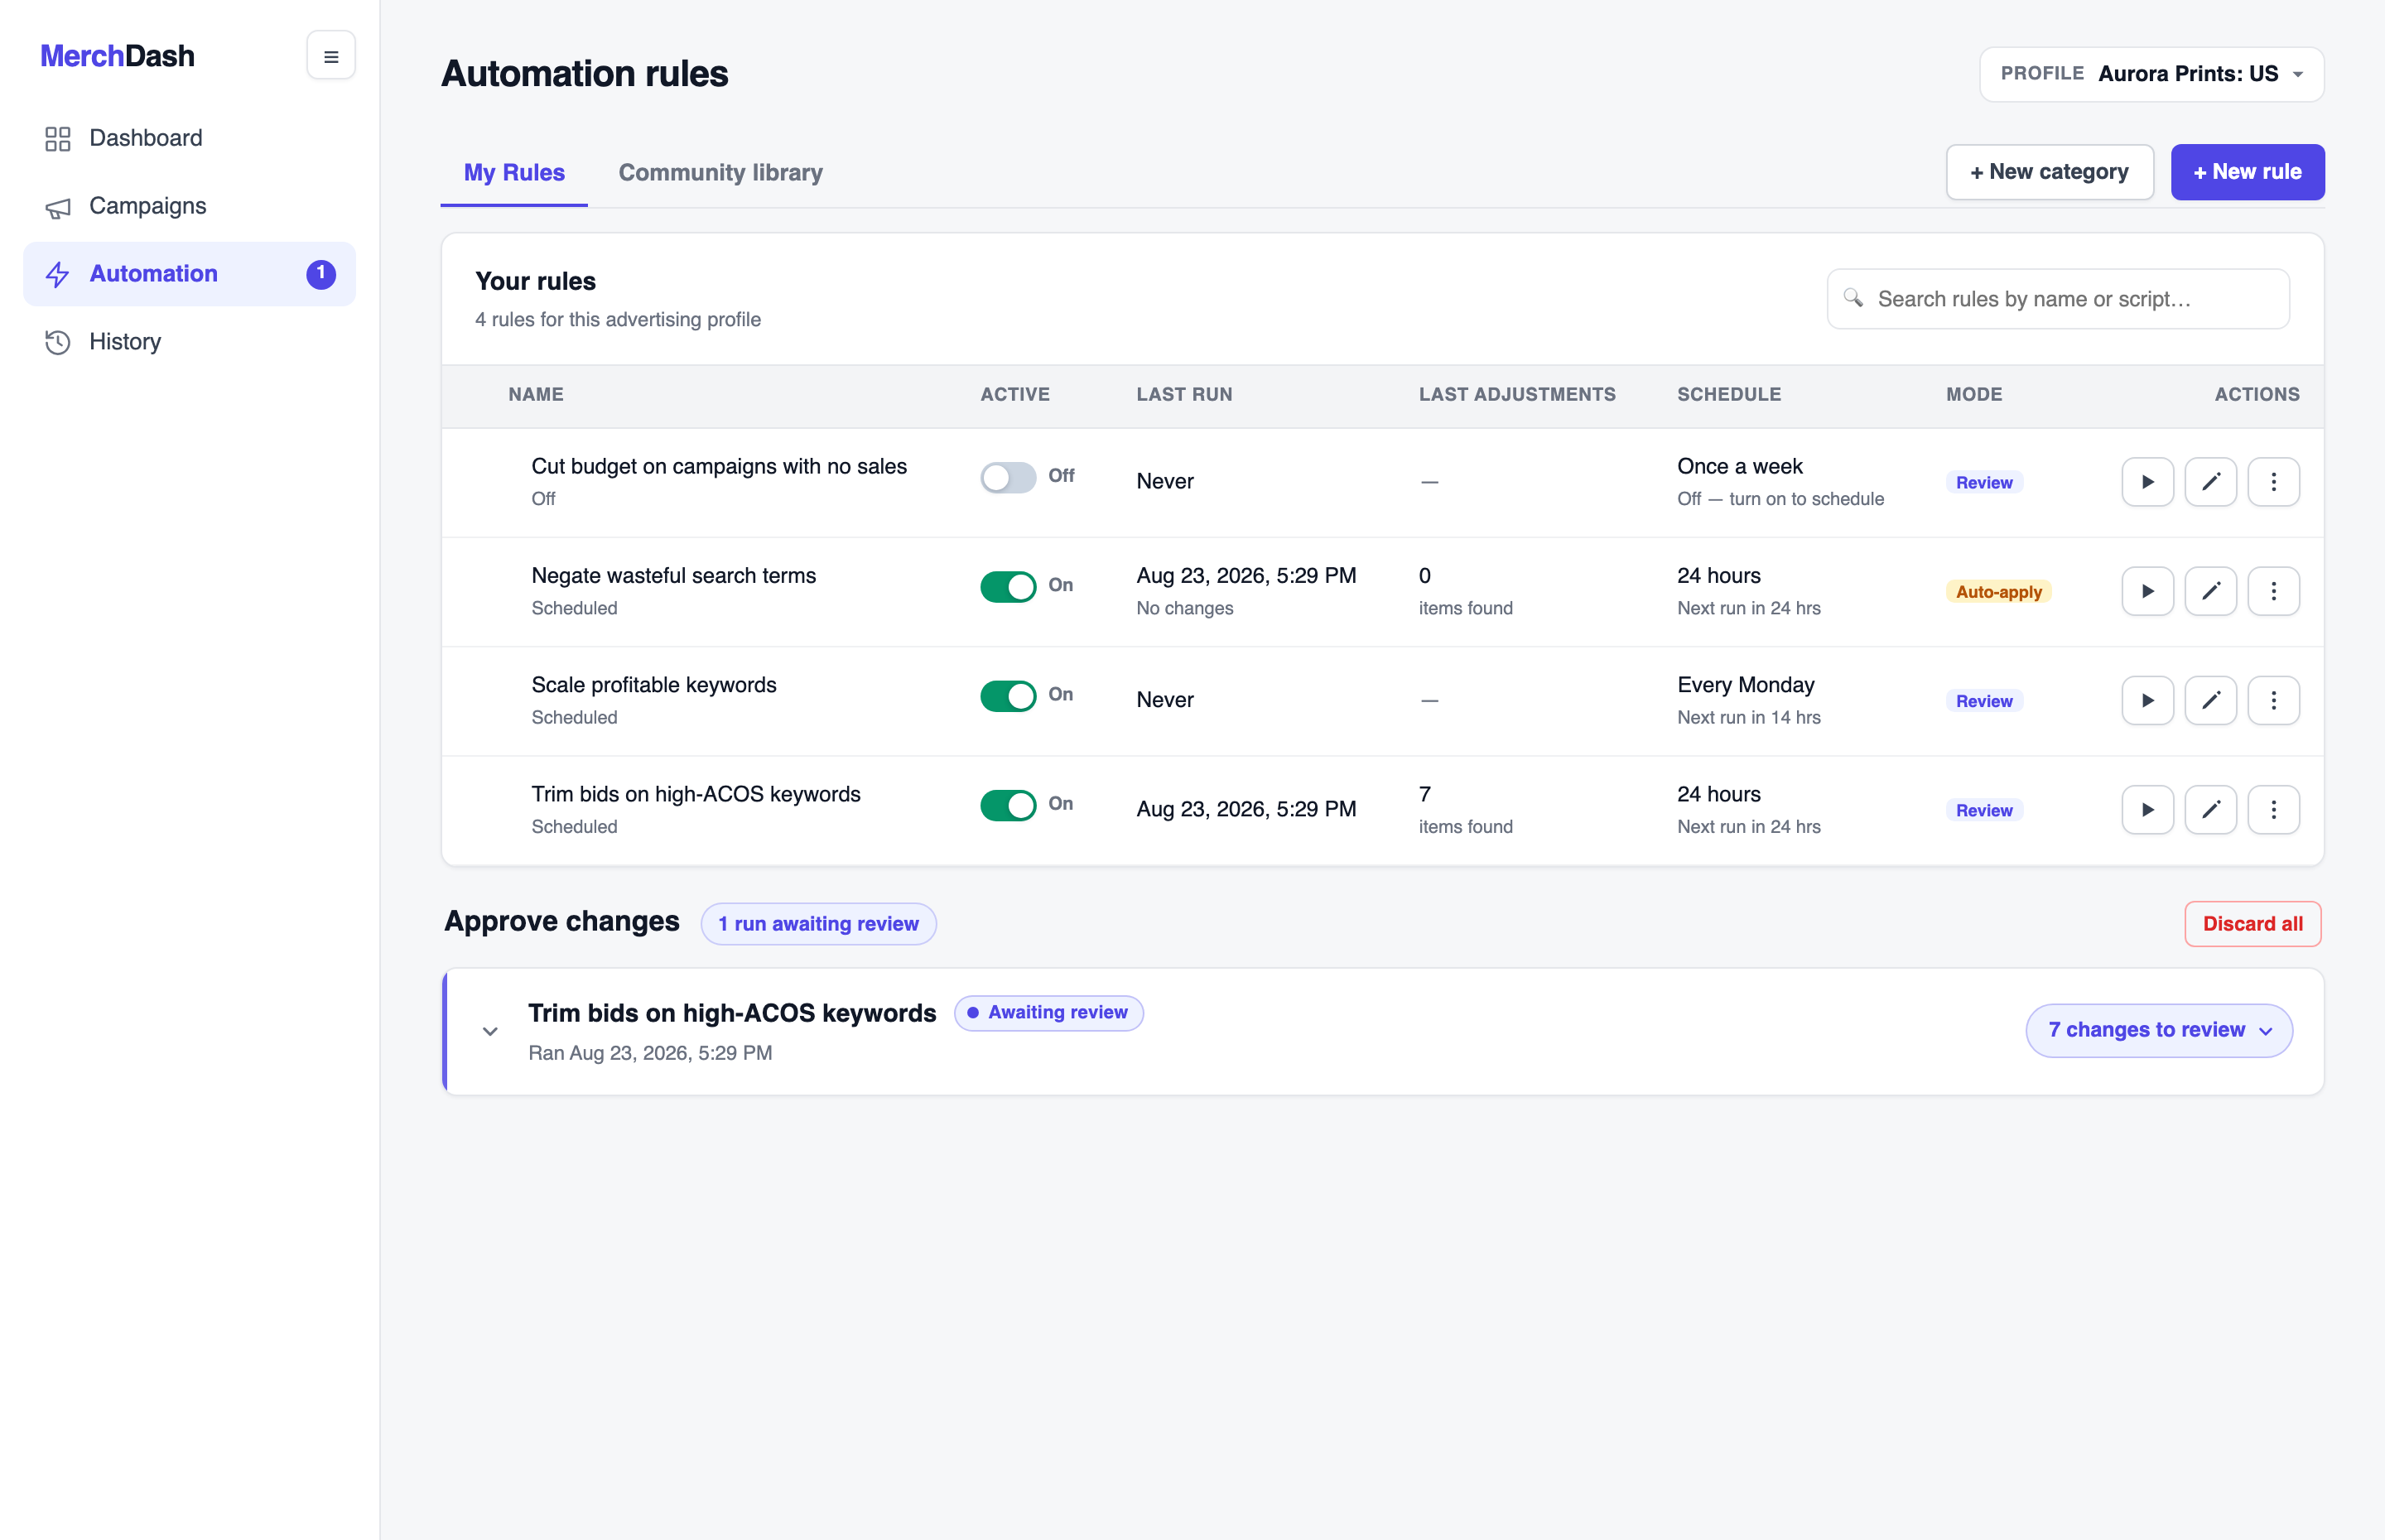Click the NAME column header

point(535,394)
